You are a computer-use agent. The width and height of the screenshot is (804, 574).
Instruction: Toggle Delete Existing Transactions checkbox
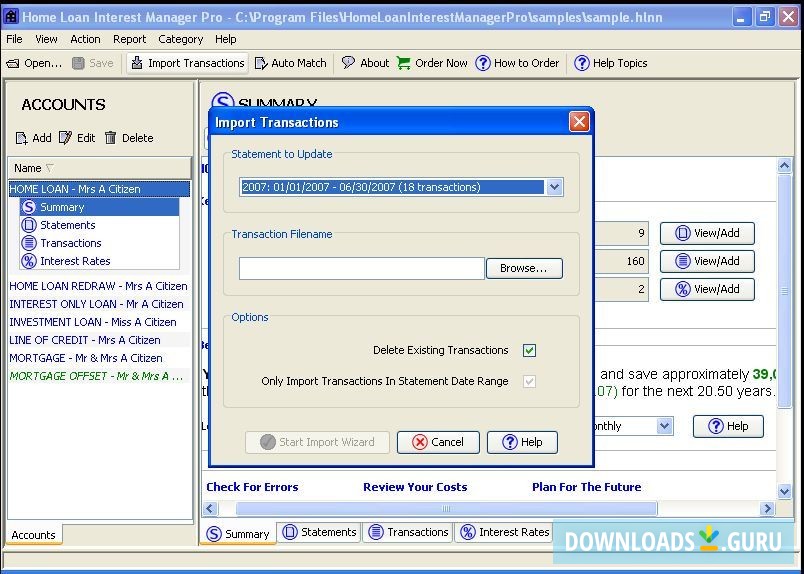(529, 350)
